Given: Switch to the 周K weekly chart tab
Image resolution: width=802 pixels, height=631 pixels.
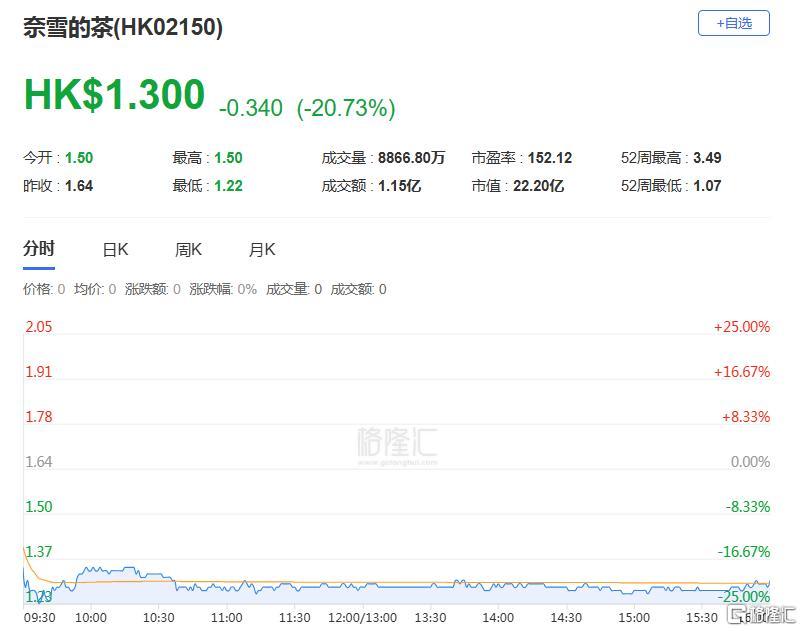Looking at the screenshot, I should tap(188, 250).
